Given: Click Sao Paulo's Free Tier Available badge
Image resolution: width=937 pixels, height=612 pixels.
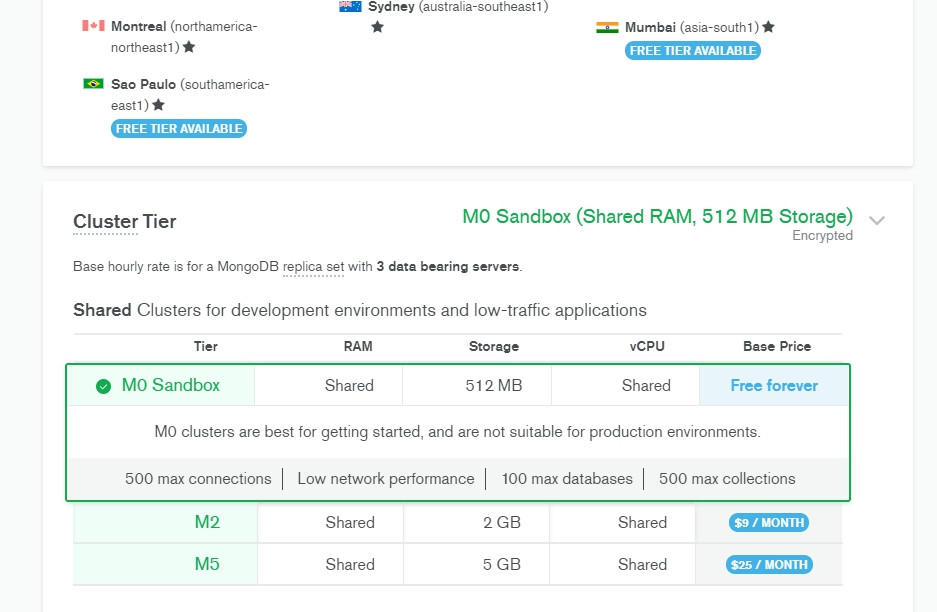Looking at the screenshot, I should pyautogui.click(x=179, y=128).
